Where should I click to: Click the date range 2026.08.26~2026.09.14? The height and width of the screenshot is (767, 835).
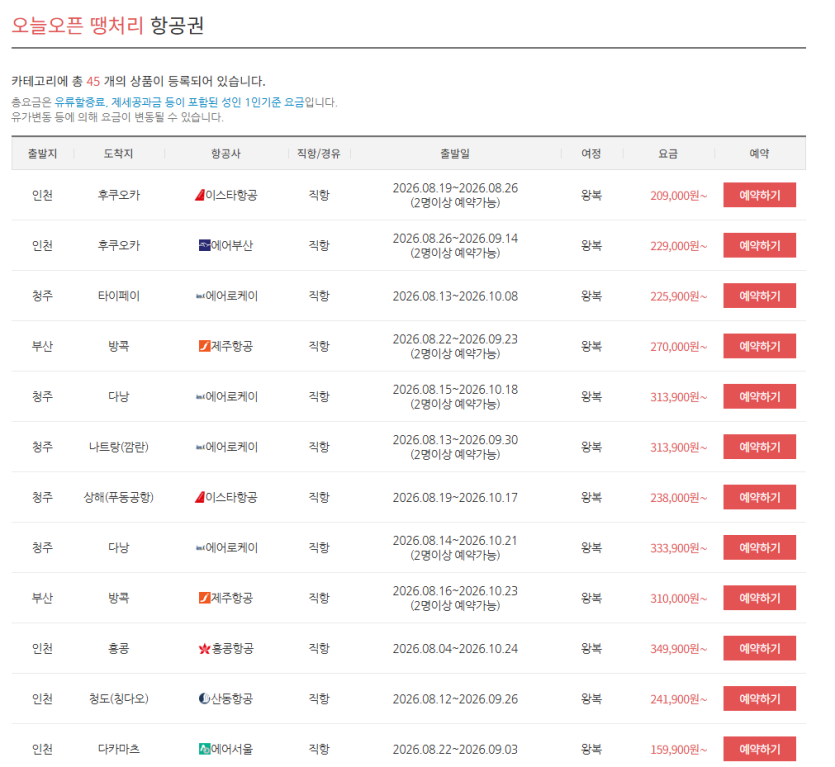[455, 238]
